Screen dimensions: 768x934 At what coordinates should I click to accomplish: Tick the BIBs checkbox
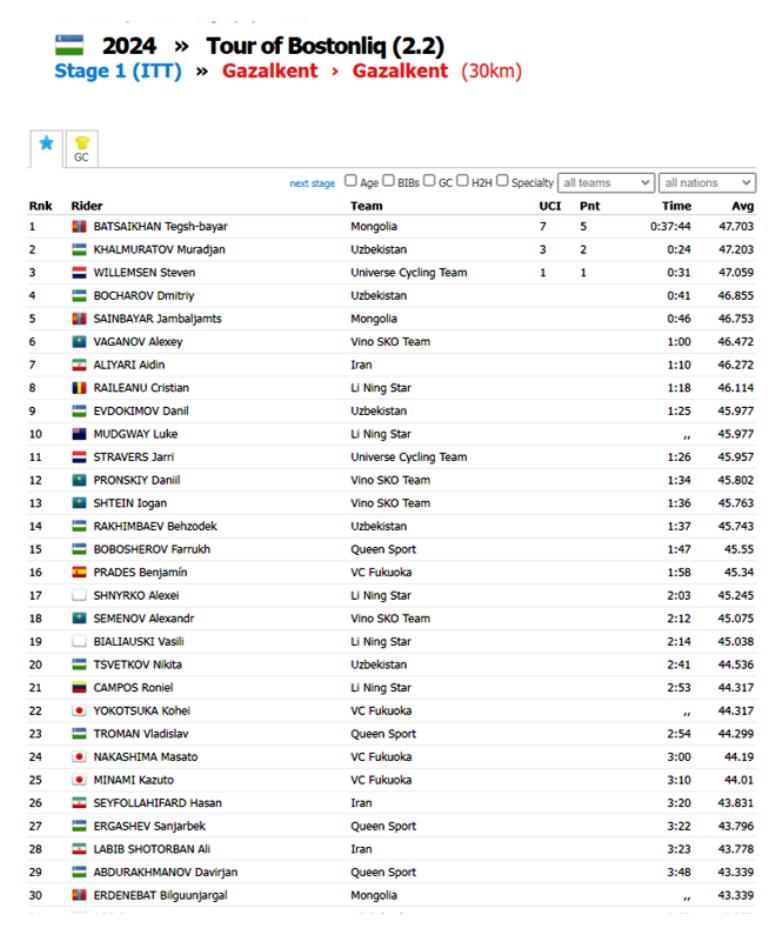(x=388, y=182)
